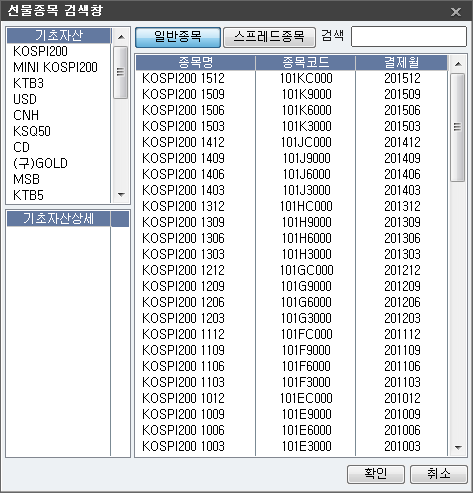Click the 기초자산상세 panel header

coord(59,219)
